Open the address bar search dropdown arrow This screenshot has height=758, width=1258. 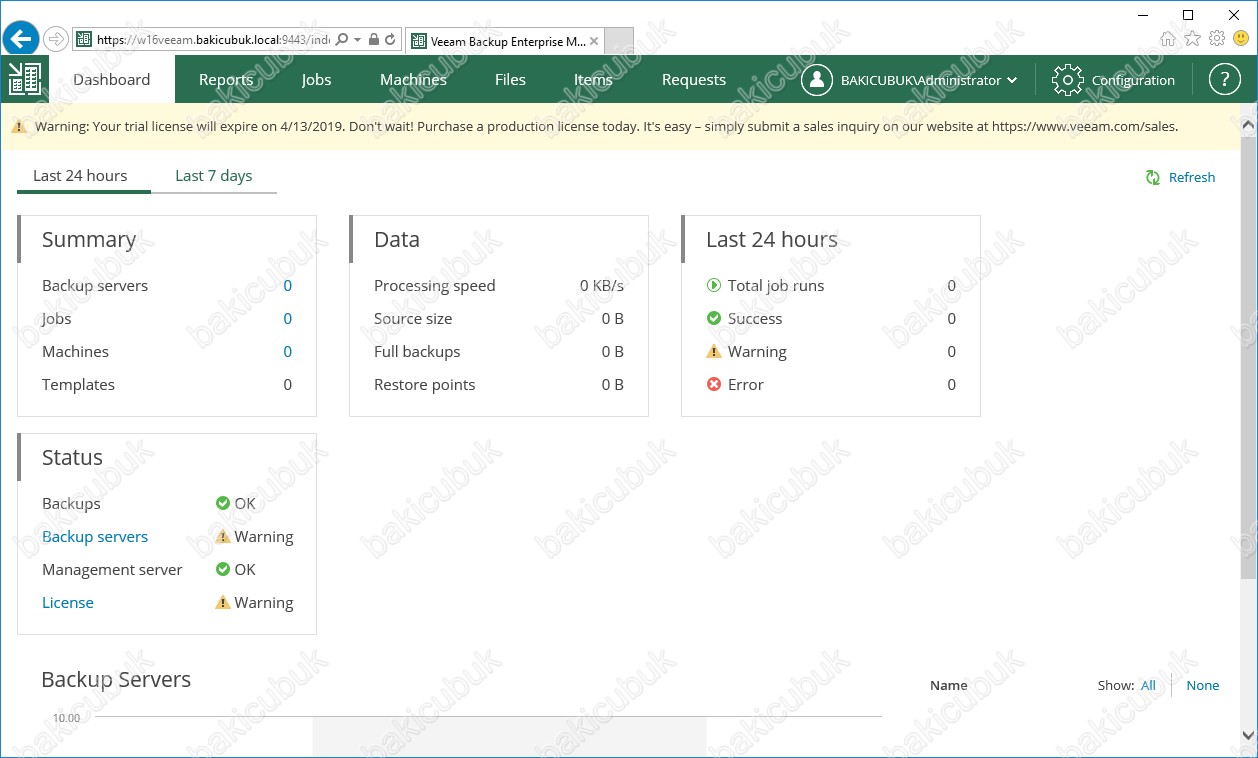pyautogui.click(x=358, y=40)
